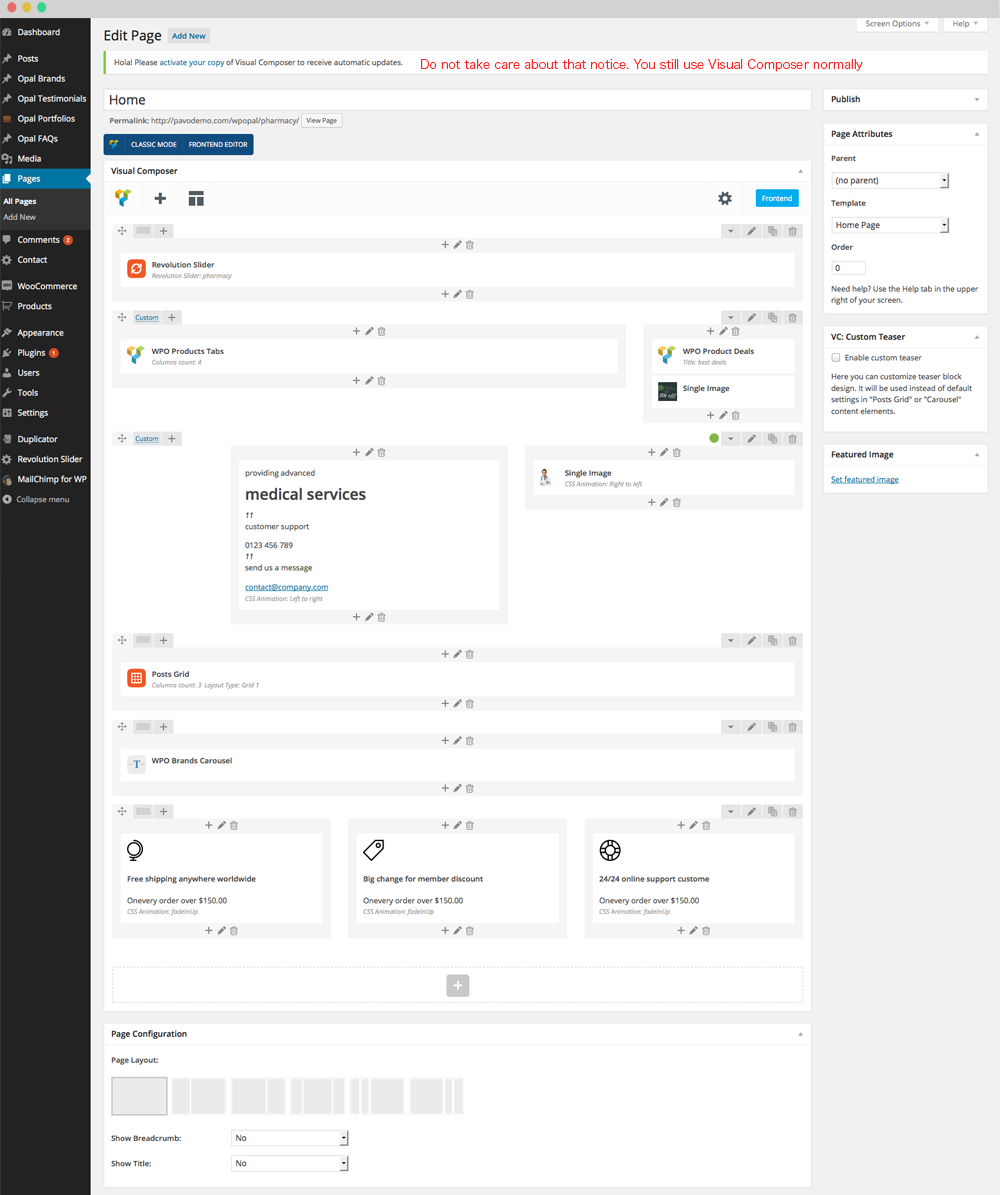
Task: Open the Parent page dropdown
Action: [x=889, y=180]
